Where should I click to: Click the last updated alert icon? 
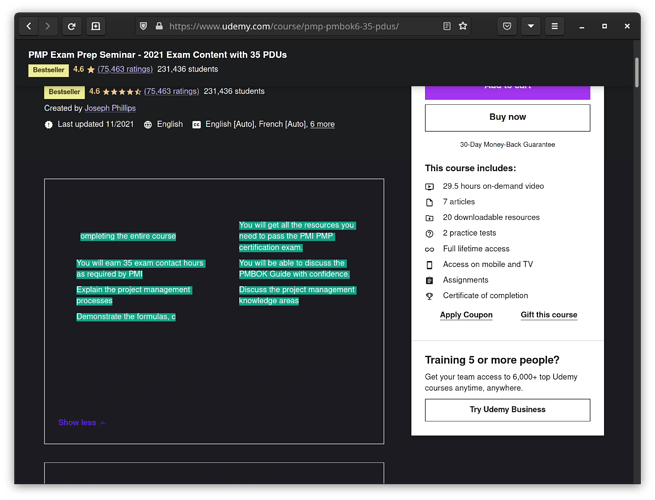(x=48, y=124)
